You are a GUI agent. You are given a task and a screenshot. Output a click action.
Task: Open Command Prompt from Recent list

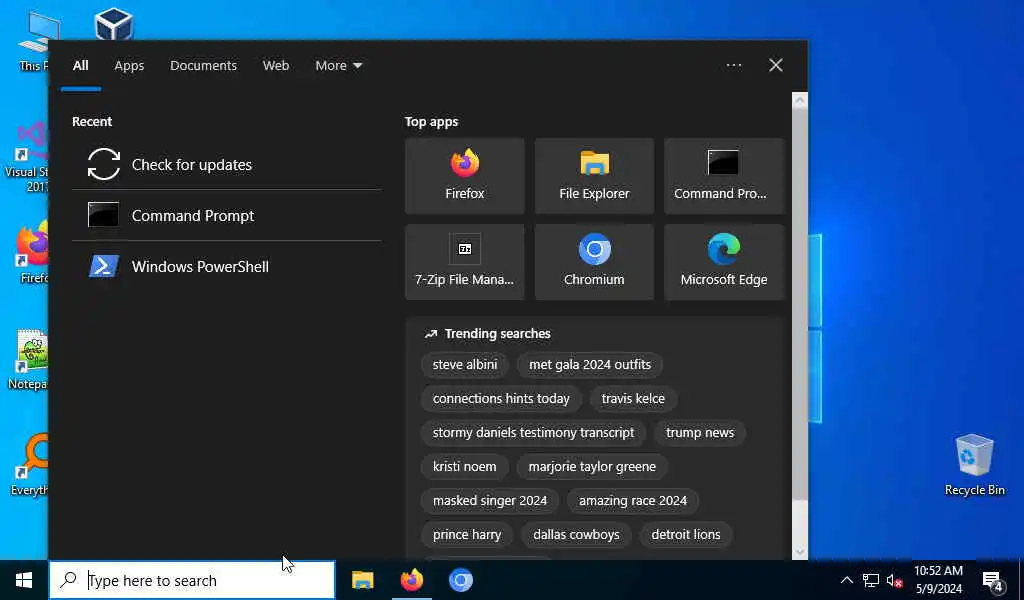[226, 215]
